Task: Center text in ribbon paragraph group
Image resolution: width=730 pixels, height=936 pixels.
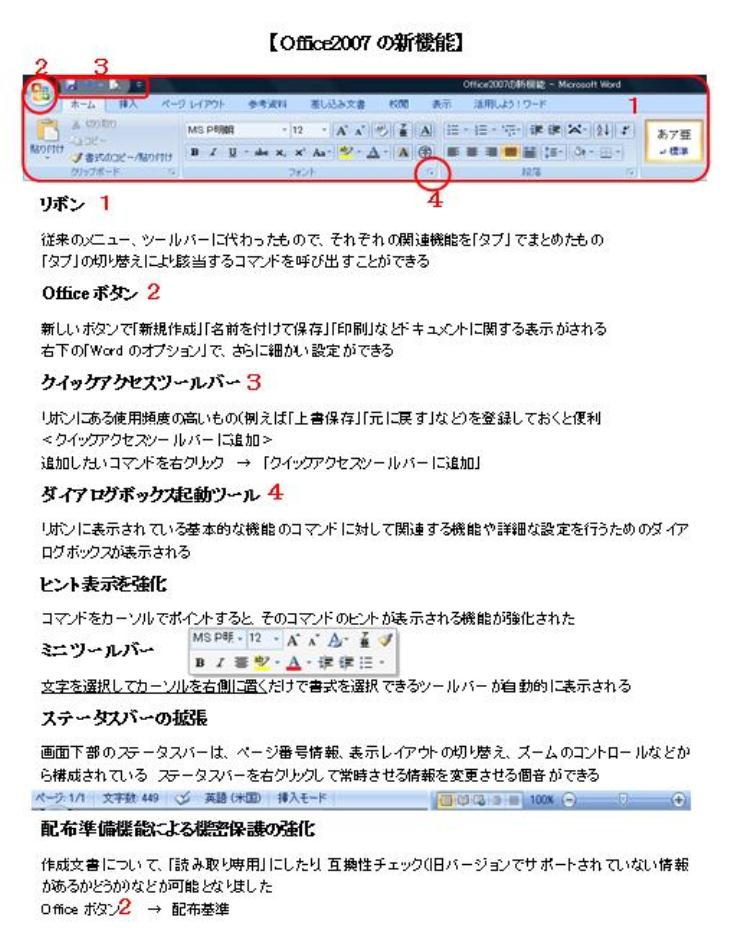Action: click(472, 152)
